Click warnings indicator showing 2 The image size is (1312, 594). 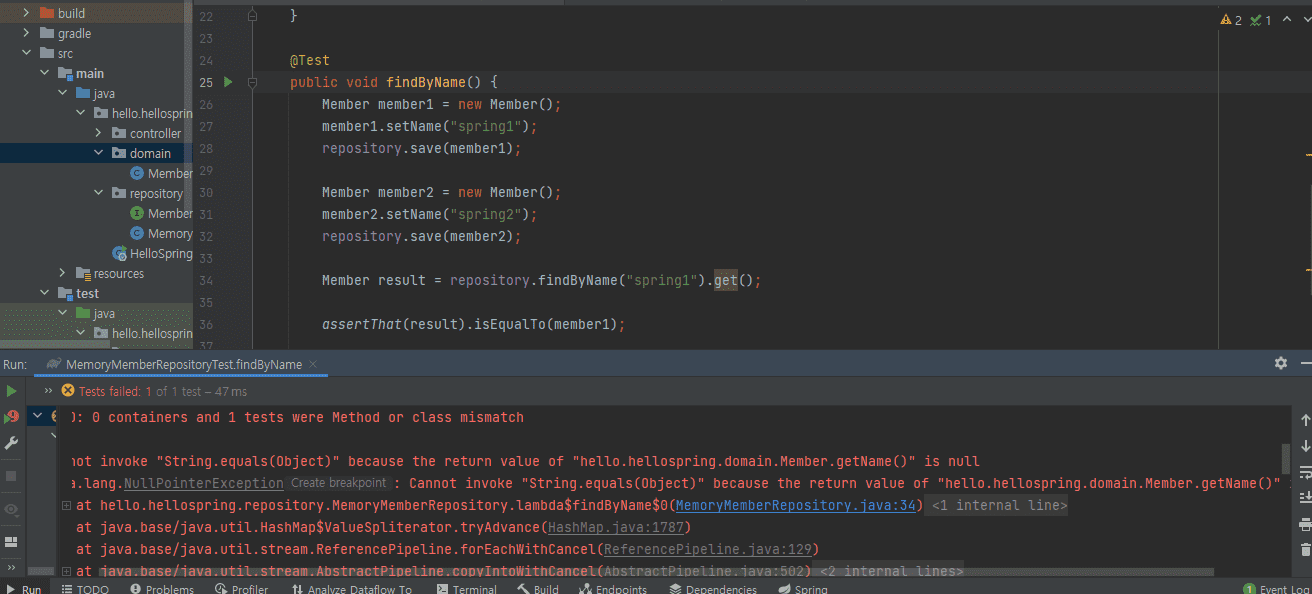(x=1231, y=20)
